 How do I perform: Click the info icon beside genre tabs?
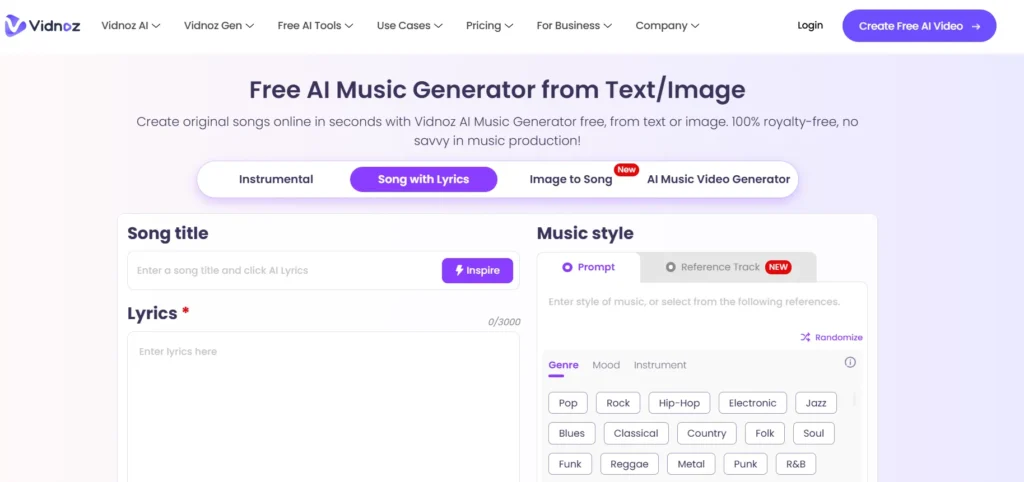click(850, 362)
